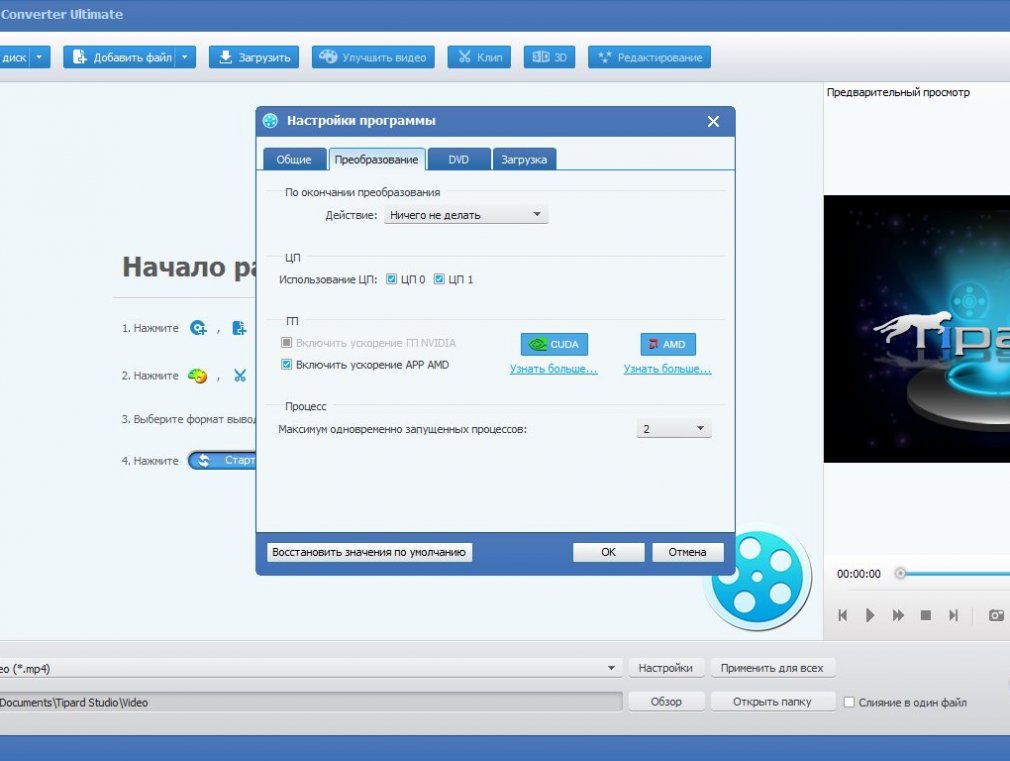Click the settings dialog title icon
Viewport: 1010px width, 761px height.
coord(271,120)
